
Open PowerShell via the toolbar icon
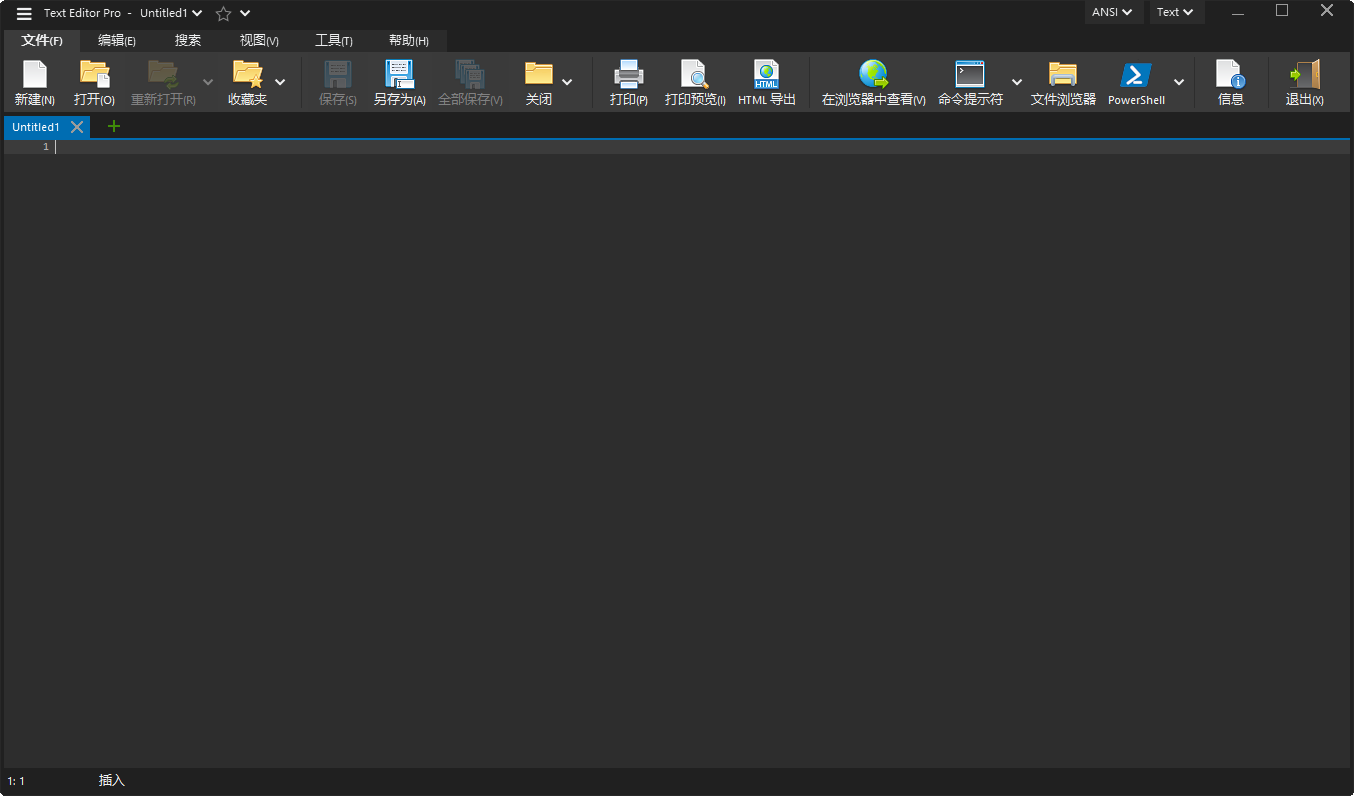(x=1135, y=81)
